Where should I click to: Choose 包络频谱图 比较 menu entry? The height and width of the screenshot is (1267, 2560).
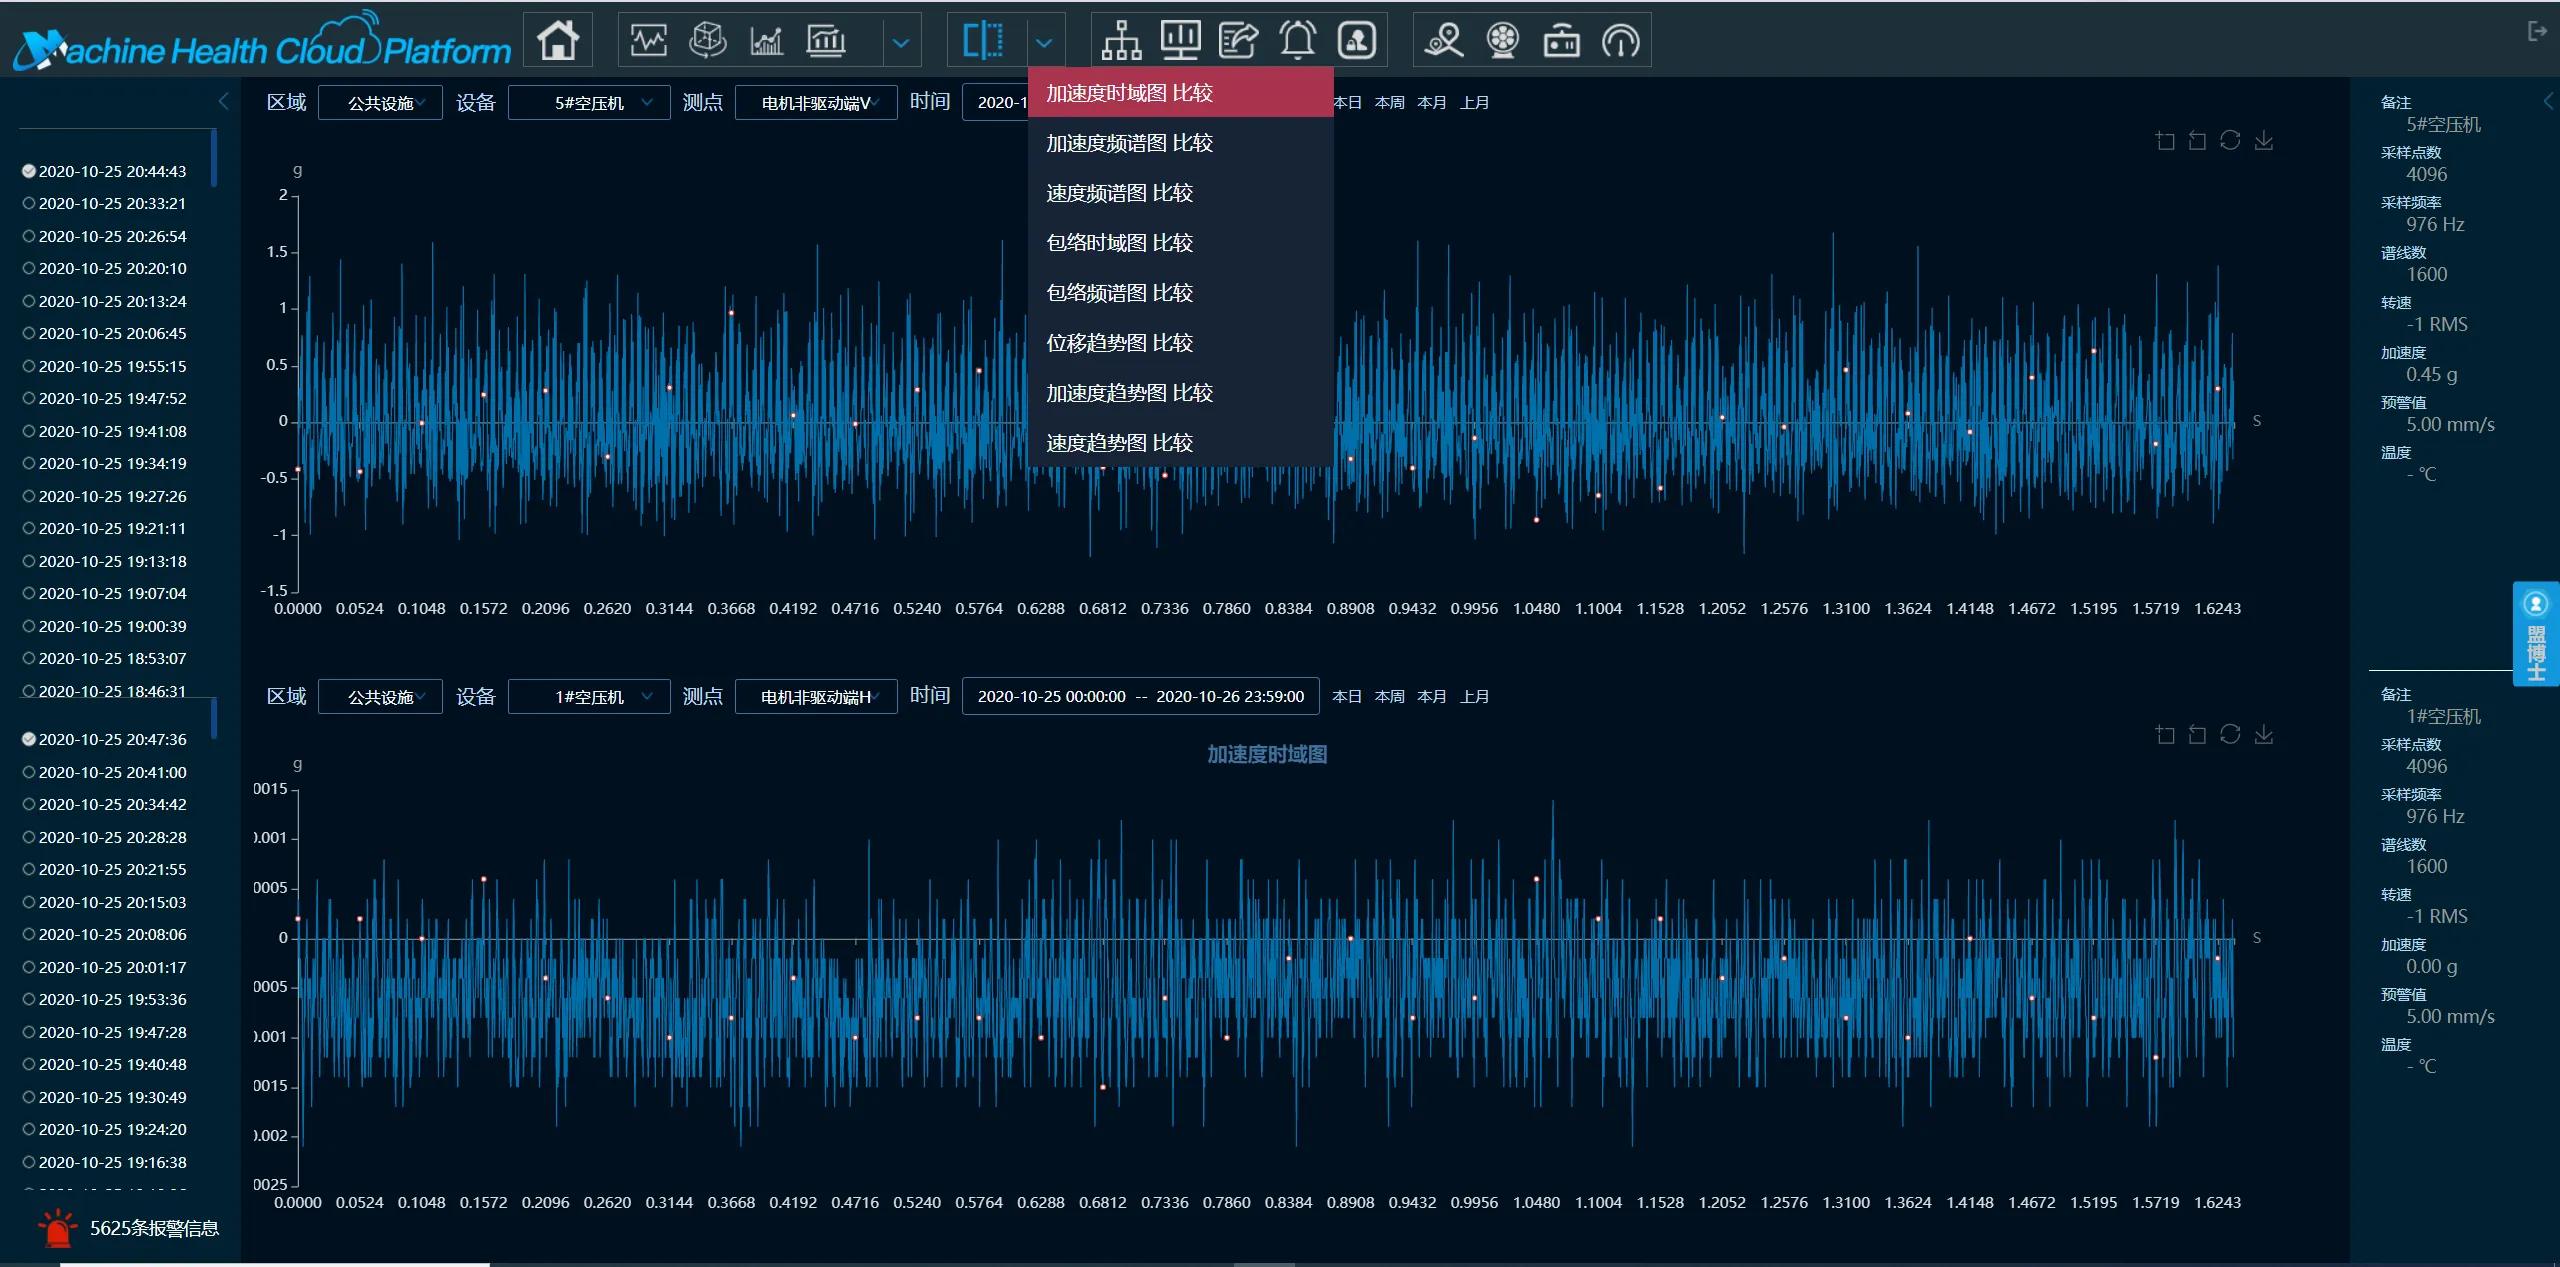pyautogui.click(x=1180, y=293)
